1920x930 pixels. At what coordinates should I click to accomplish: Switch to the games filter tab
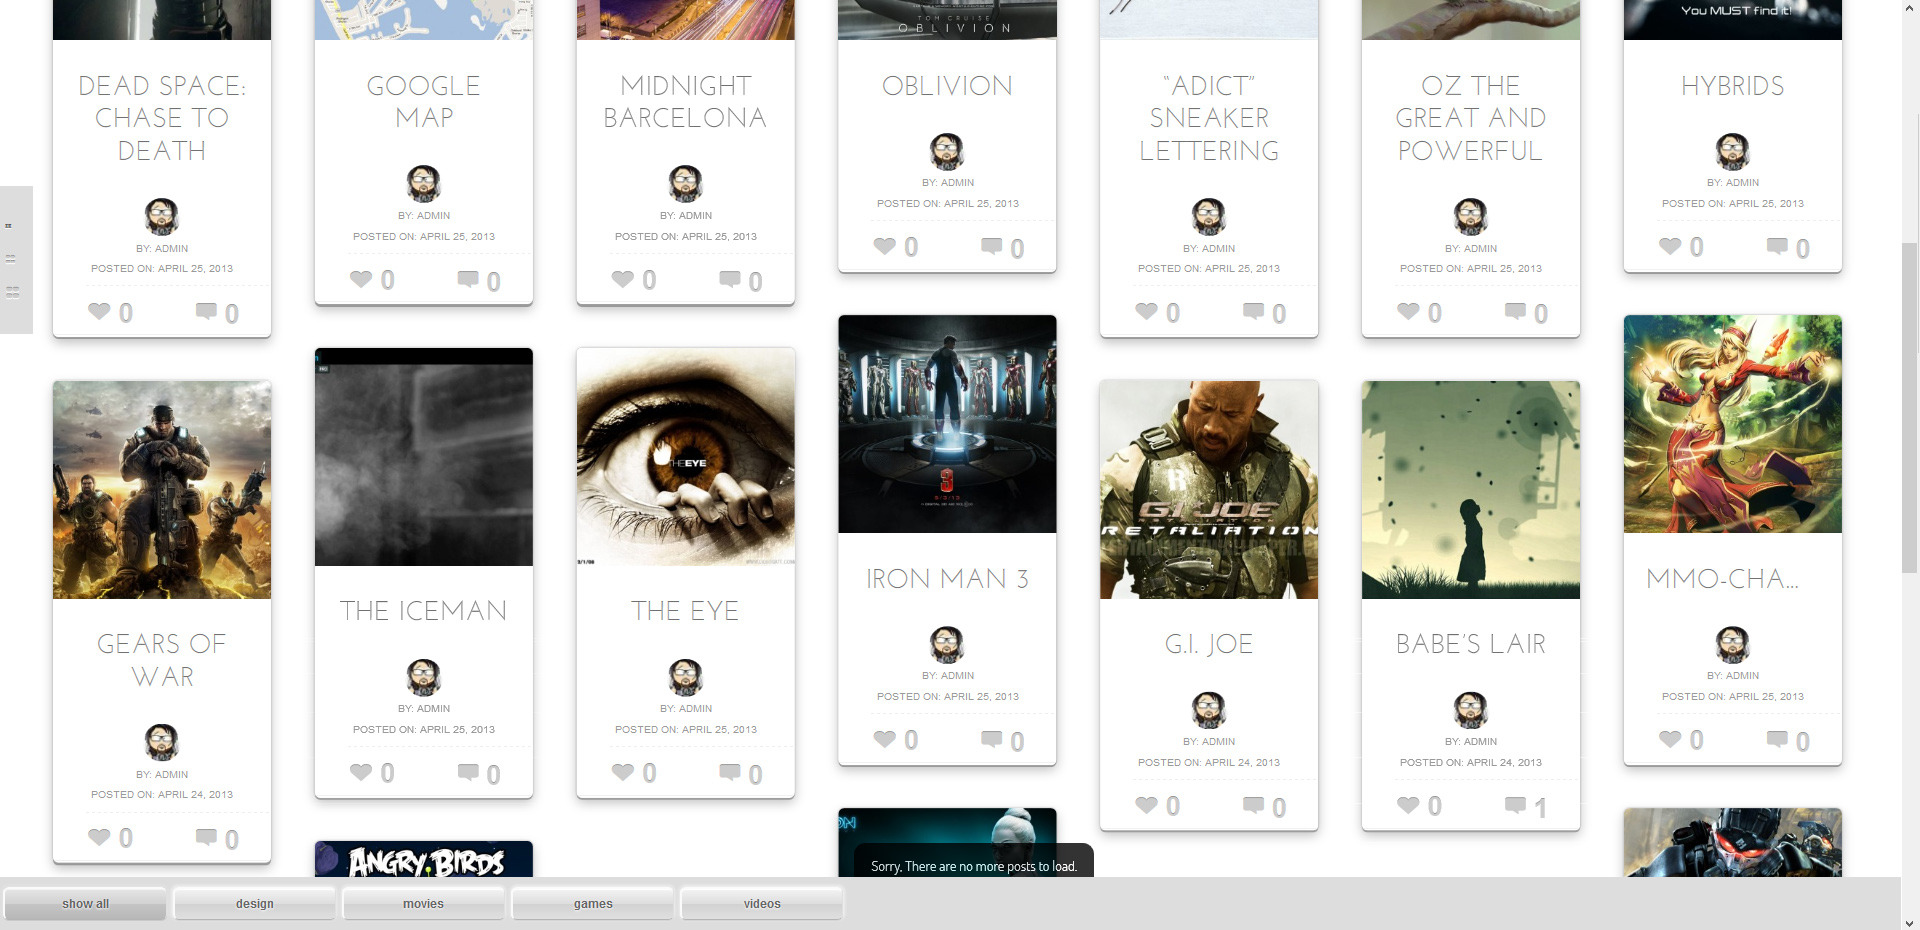tap(593, 904)
